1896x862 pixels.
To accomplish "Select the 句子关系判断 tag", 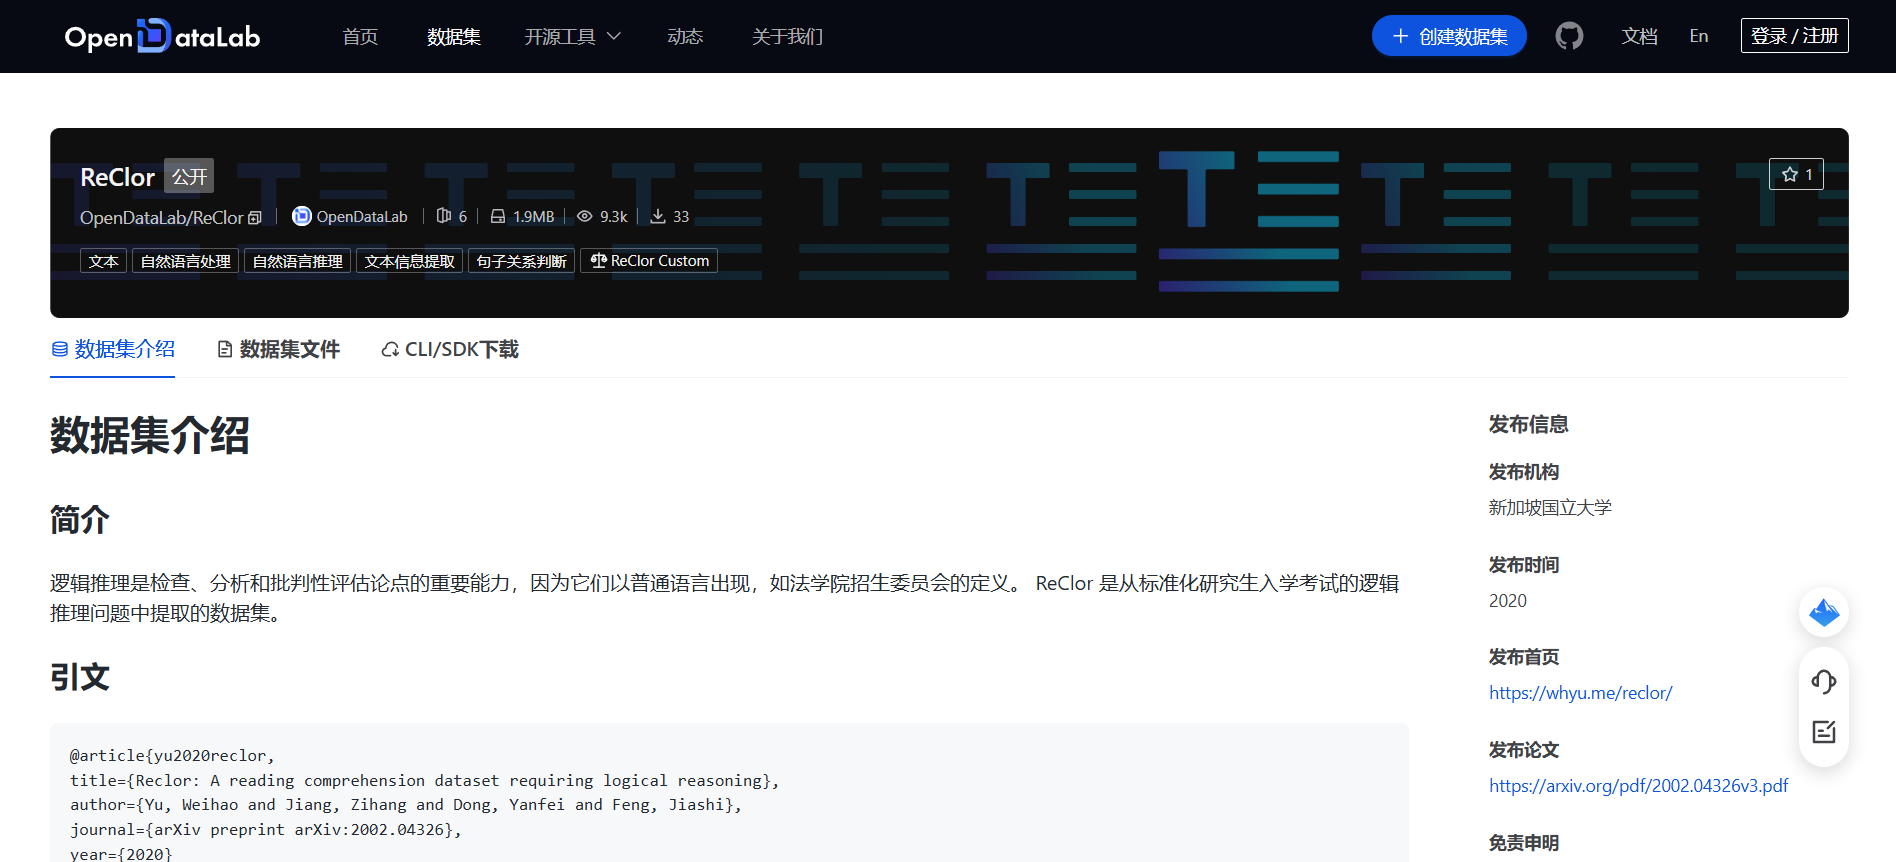I will point(521,261).
